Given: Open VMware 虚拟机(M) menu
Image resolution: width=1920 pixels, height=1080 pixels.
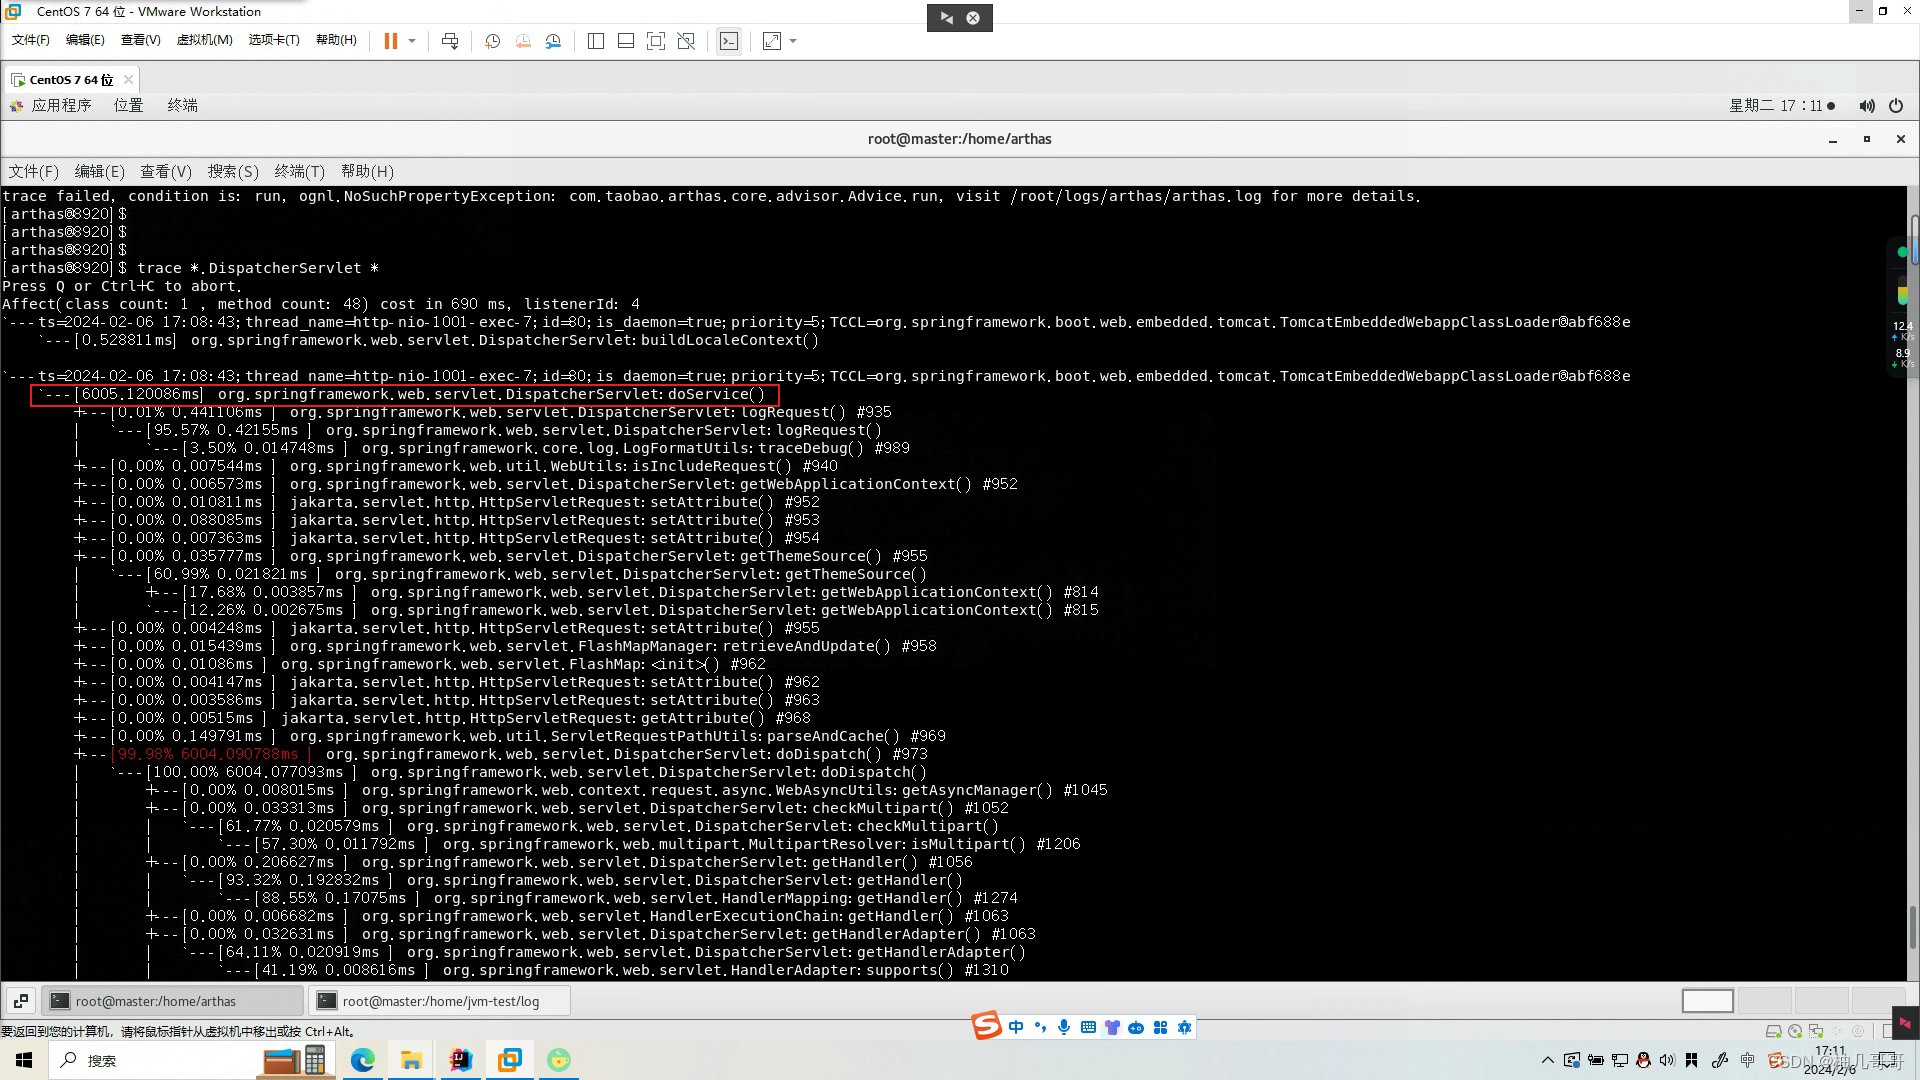Looking at the screenshot, I should tap(204, 40).
